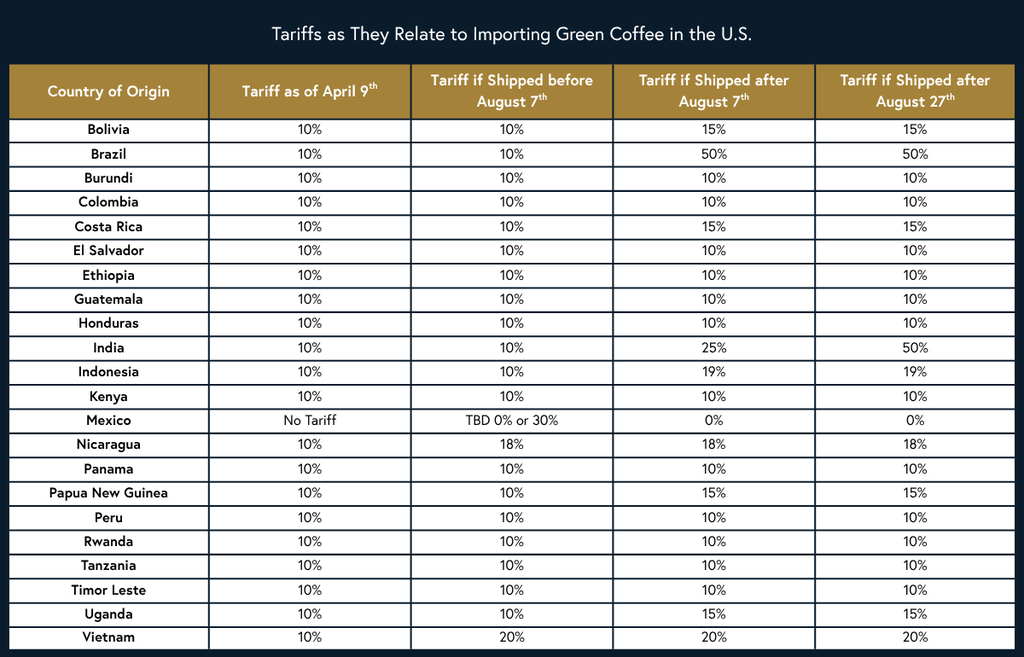Click the 'TBD 0% or 30%' cell
This screenshot has width=1024, height=657.
click(511, 421)
